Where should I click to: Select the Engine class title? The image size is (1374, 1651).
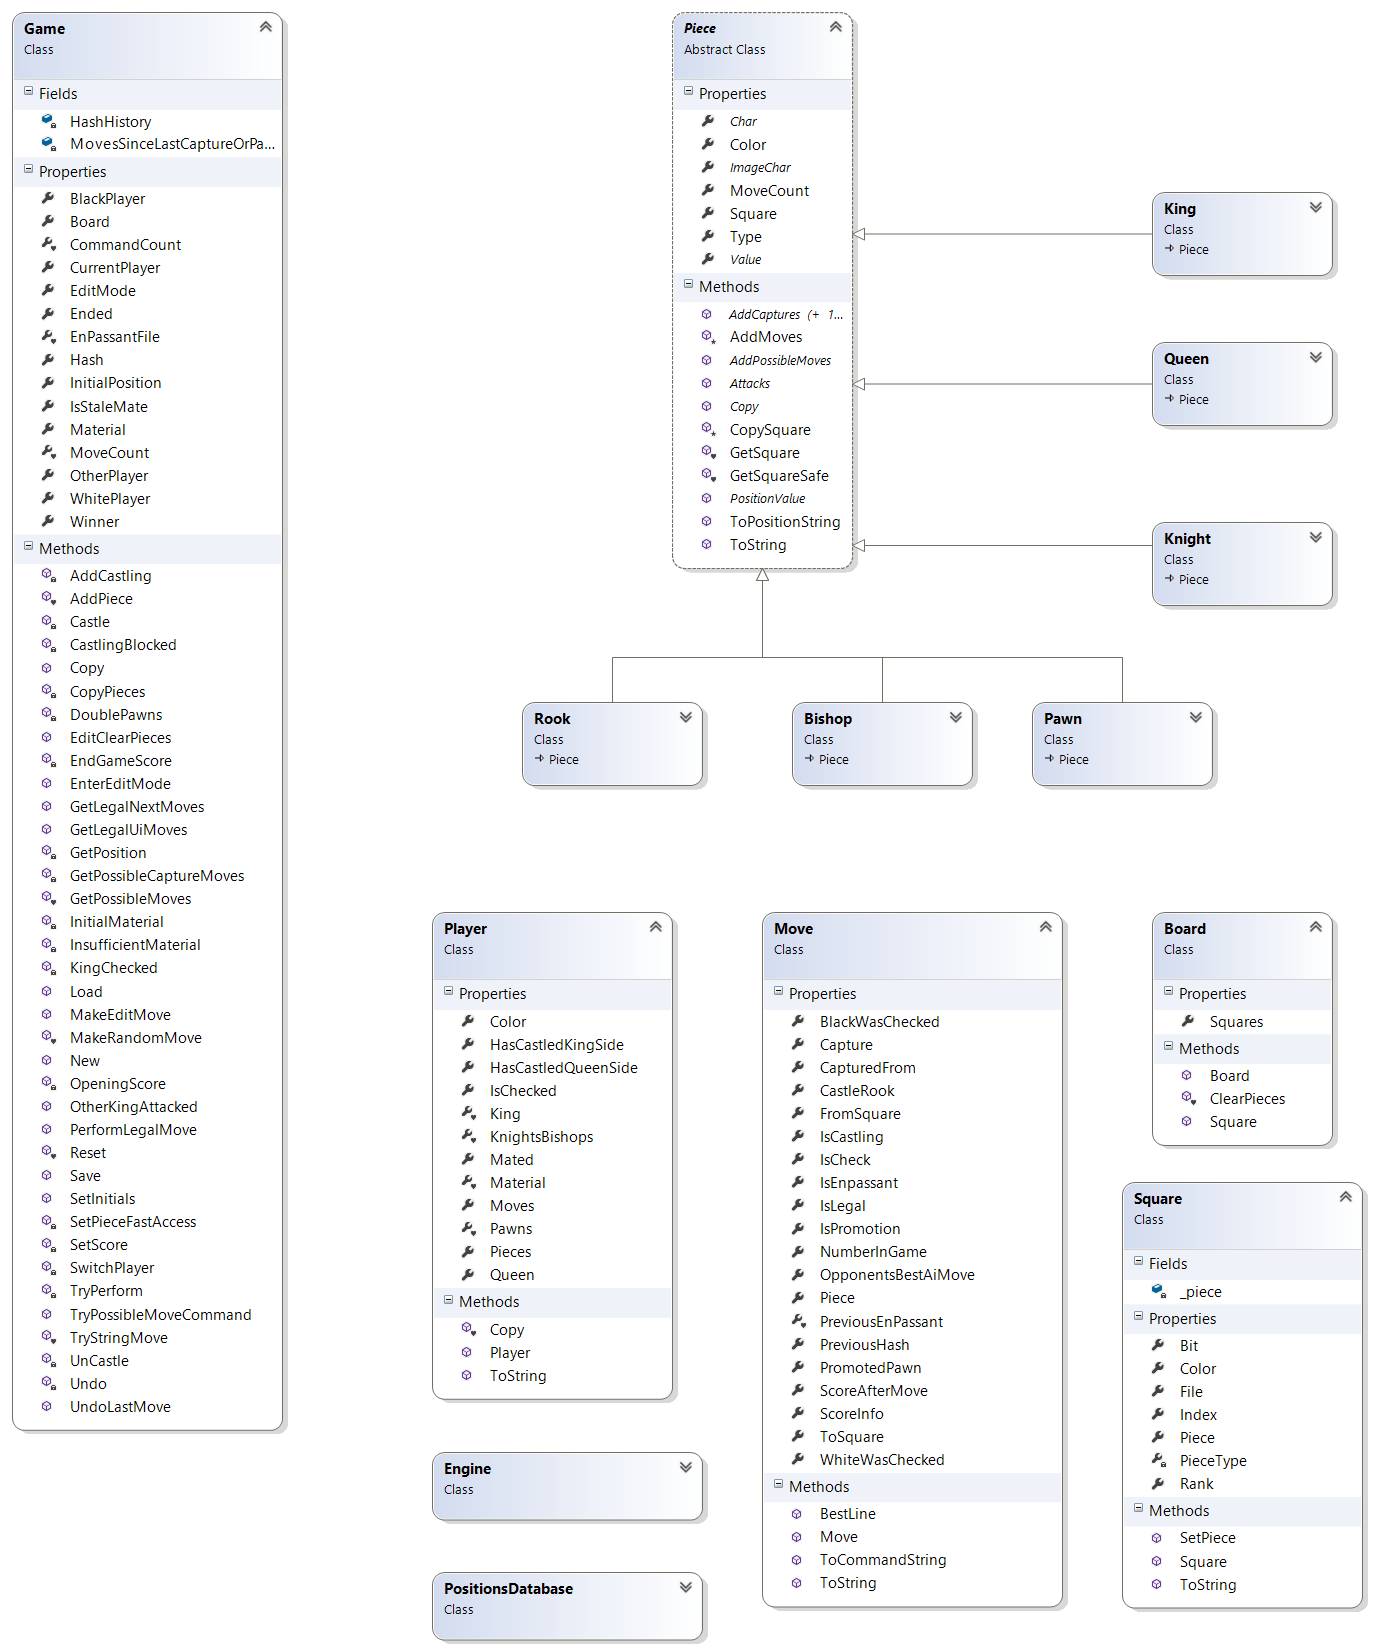tap(467, 1469)
